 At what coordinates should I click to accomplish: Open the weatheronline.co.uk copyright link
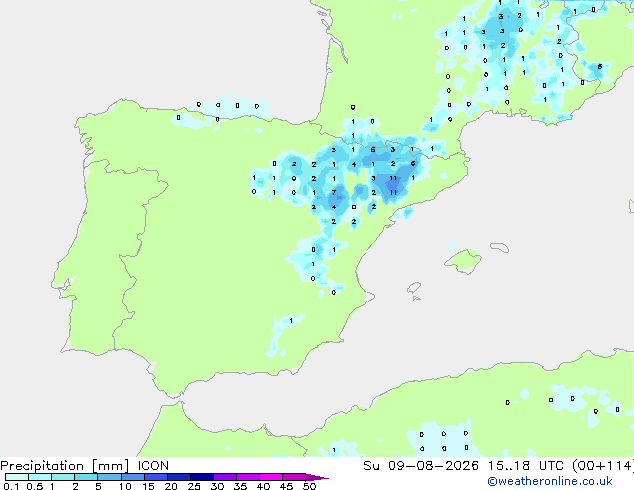(x=550, y=481)
